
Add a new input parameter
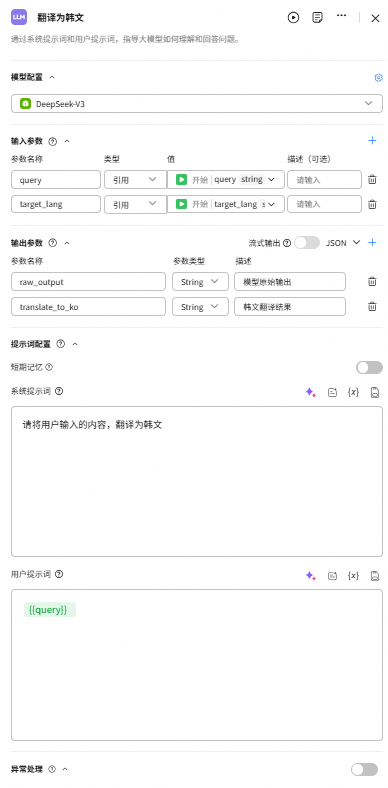(372, 141)
